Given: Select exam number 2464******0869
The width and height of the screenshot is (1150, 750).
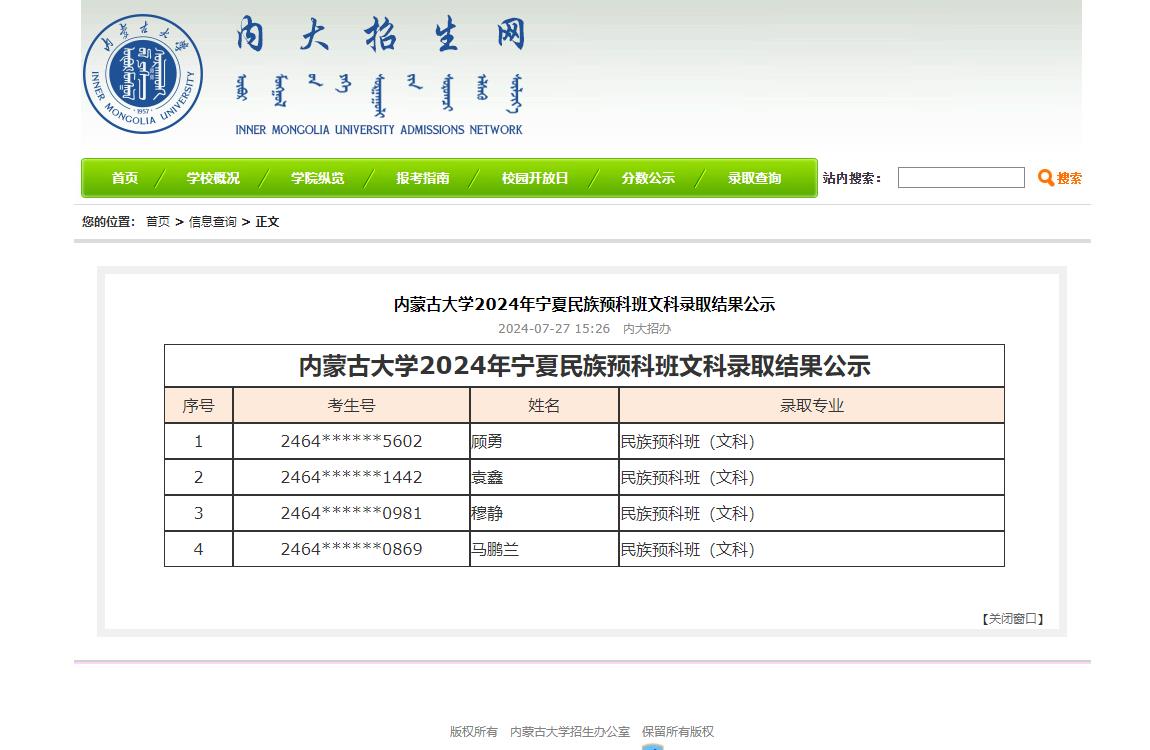Looking at the screenshot, I should tap(351, 549).
